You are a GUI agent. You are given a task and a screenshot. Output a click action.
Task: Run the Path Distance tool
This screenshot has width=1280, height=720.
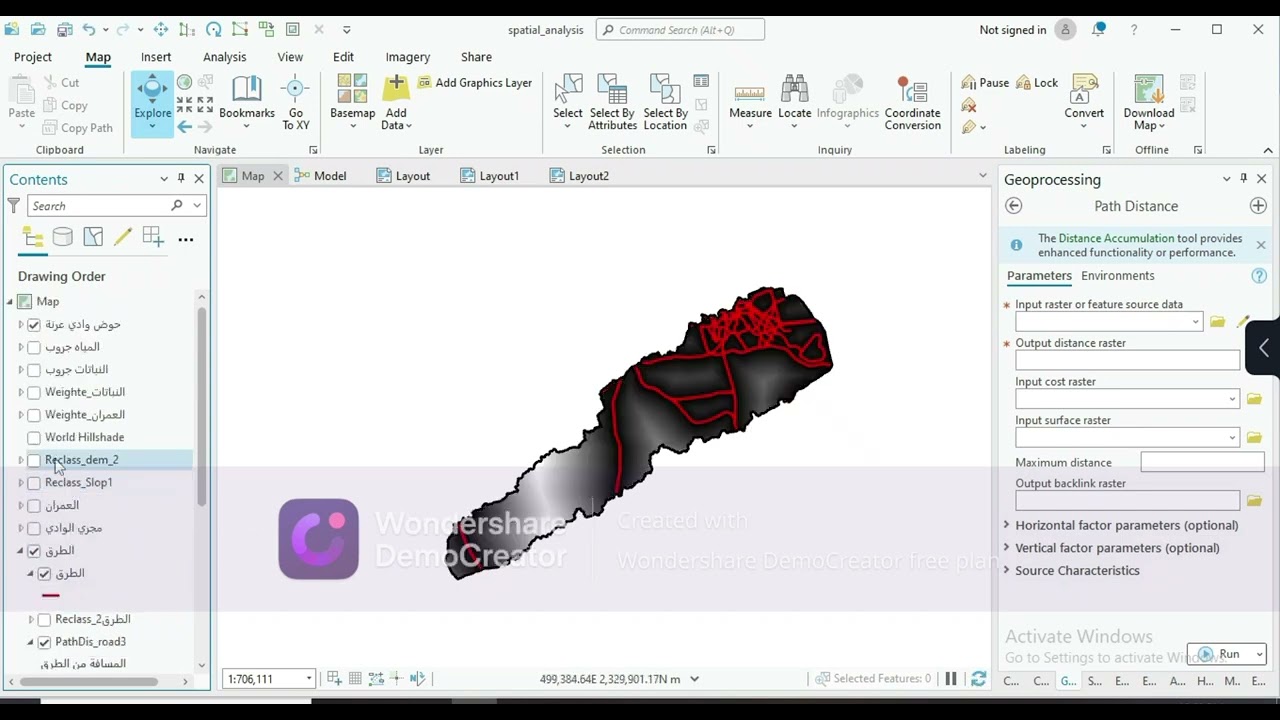click(1220, 655)
